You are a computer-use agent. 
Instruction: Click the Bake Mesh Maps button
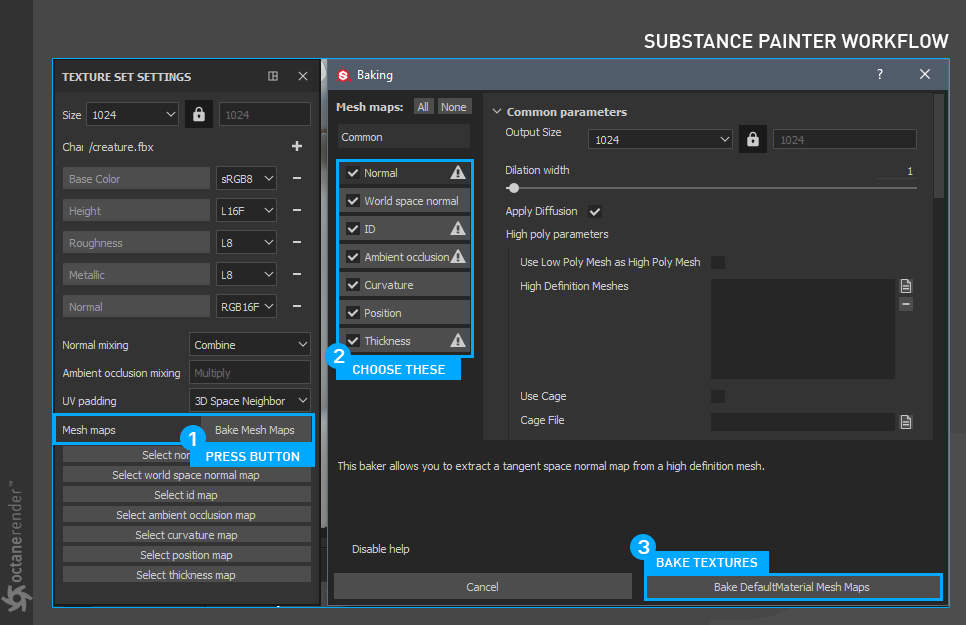(255, 430)
